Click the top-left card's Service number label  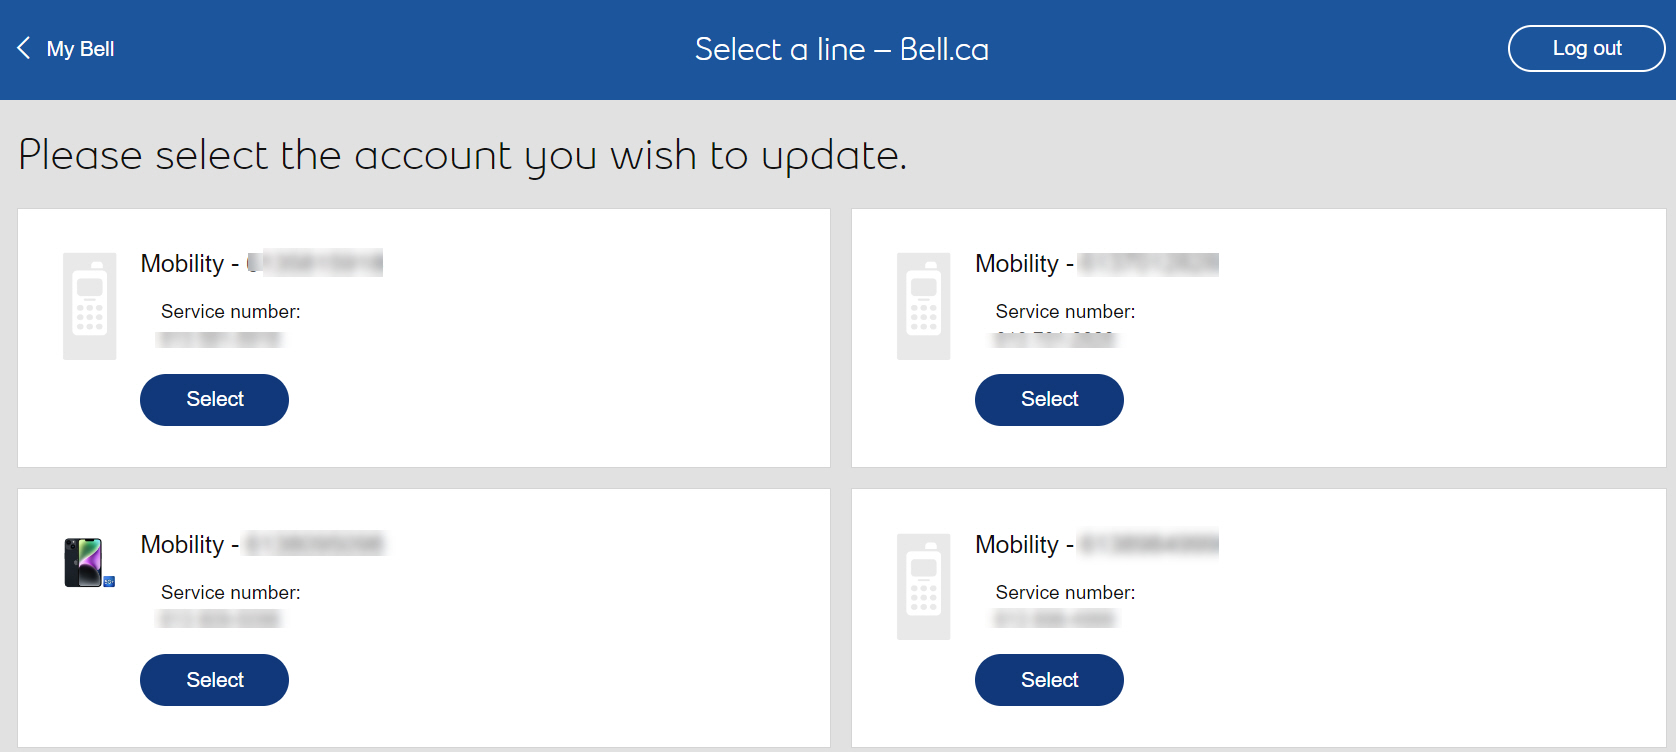231,312
